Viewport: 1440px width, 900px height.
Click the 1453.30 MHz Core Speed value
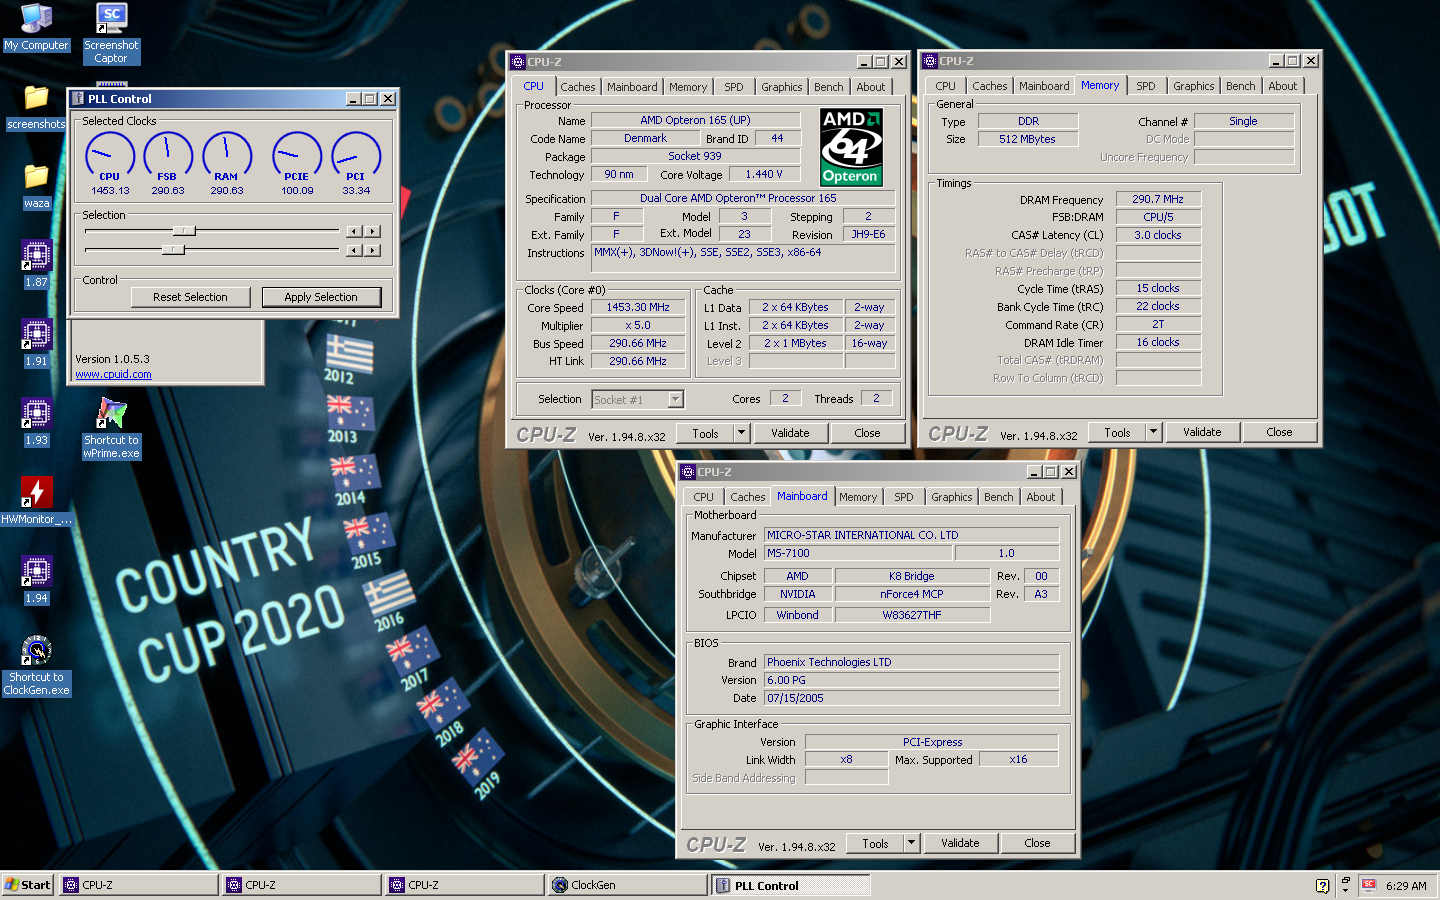pyautogui.click(x=638, y=307)
